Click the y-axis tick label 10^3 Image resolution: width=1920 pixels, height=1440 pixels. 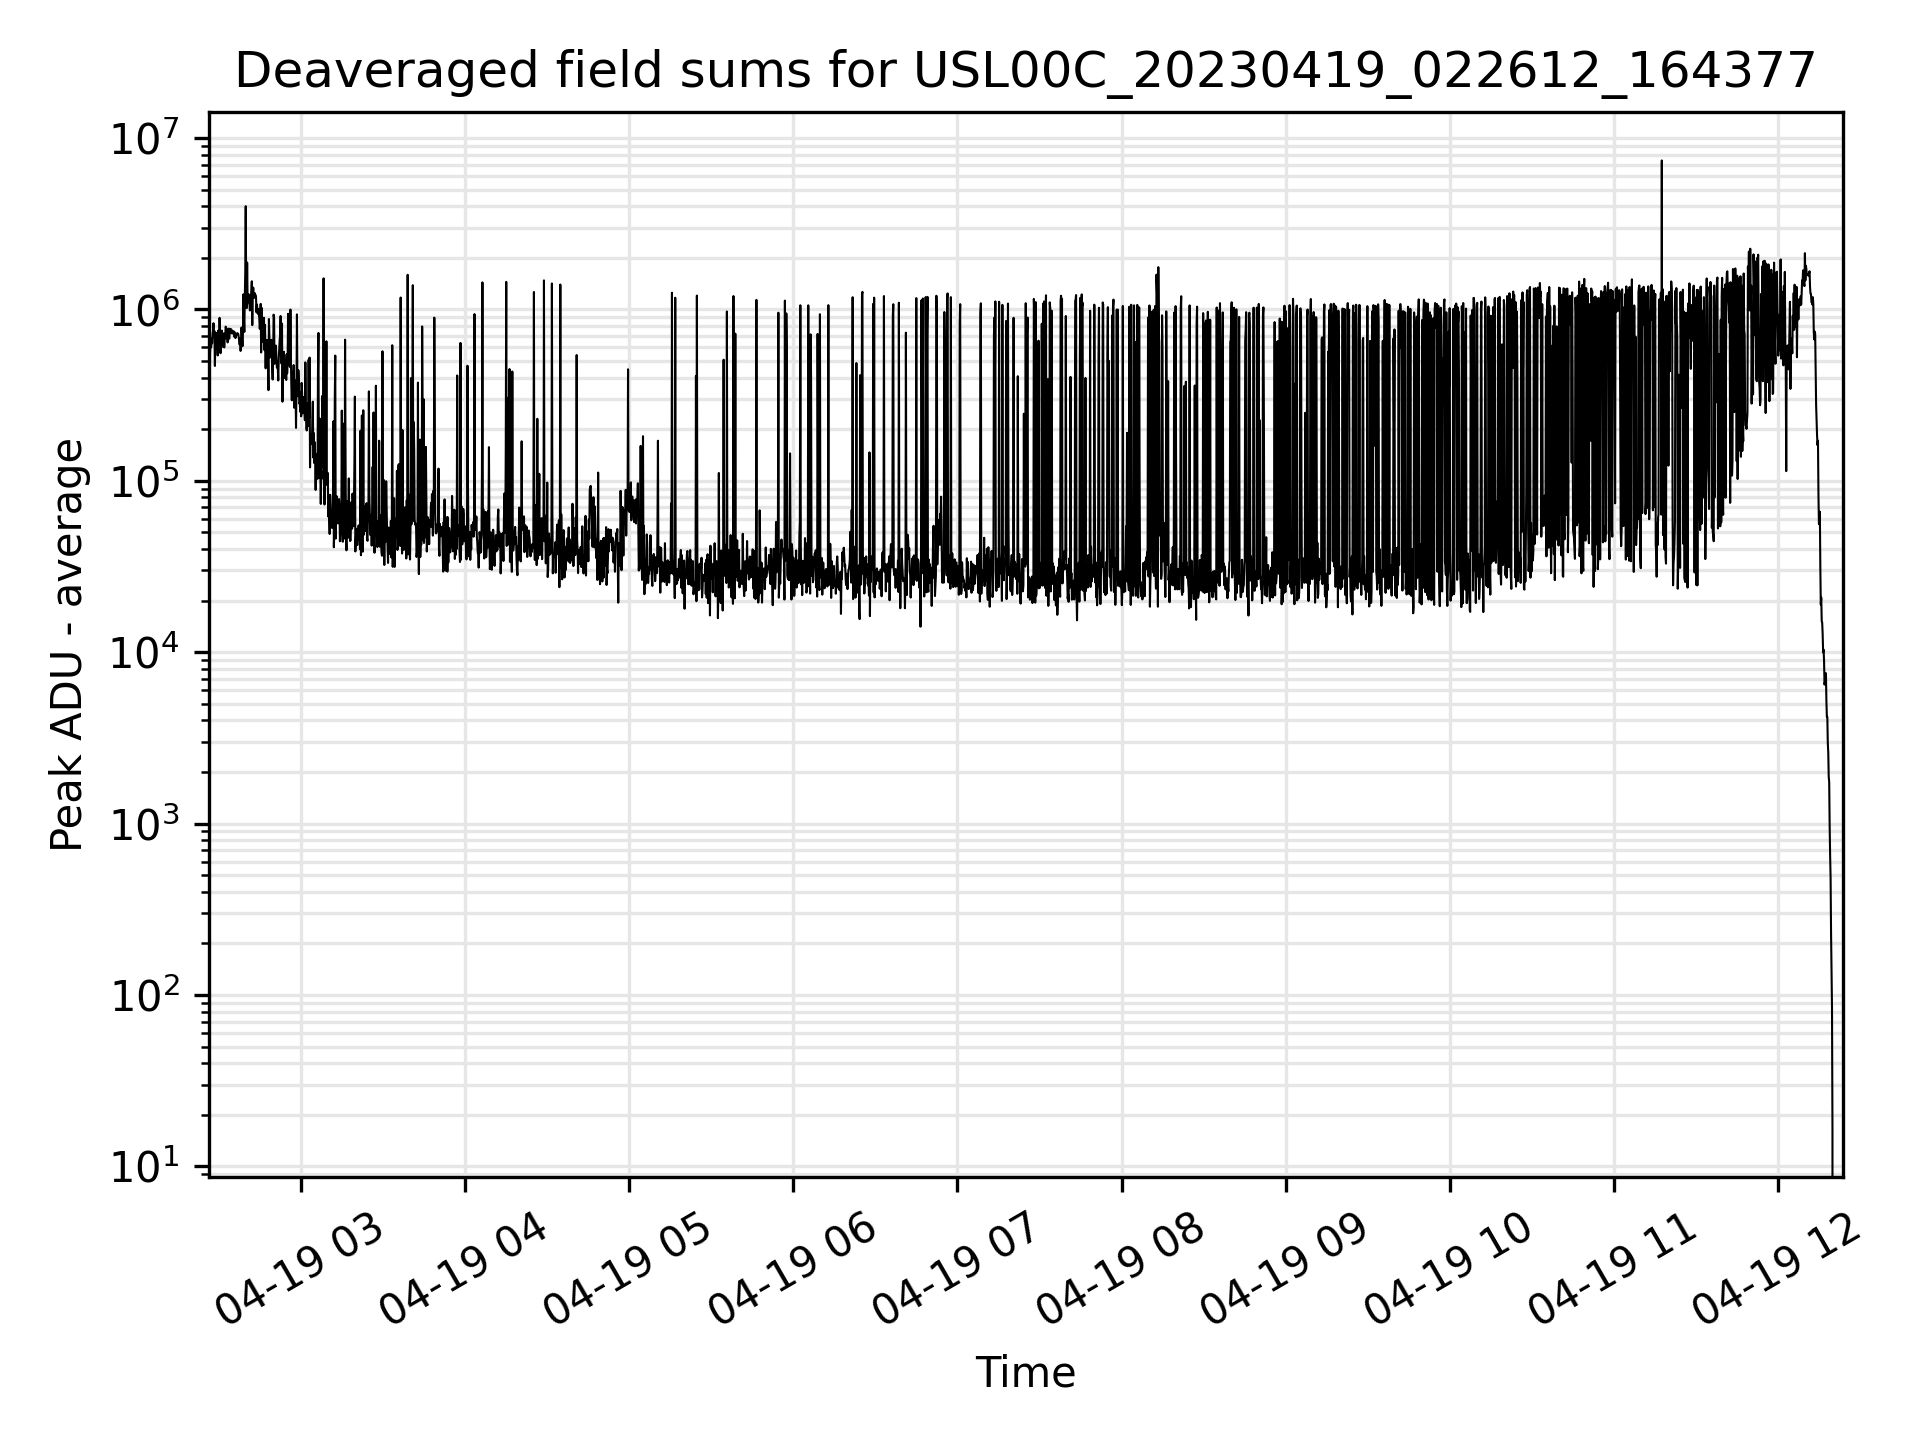145,824
